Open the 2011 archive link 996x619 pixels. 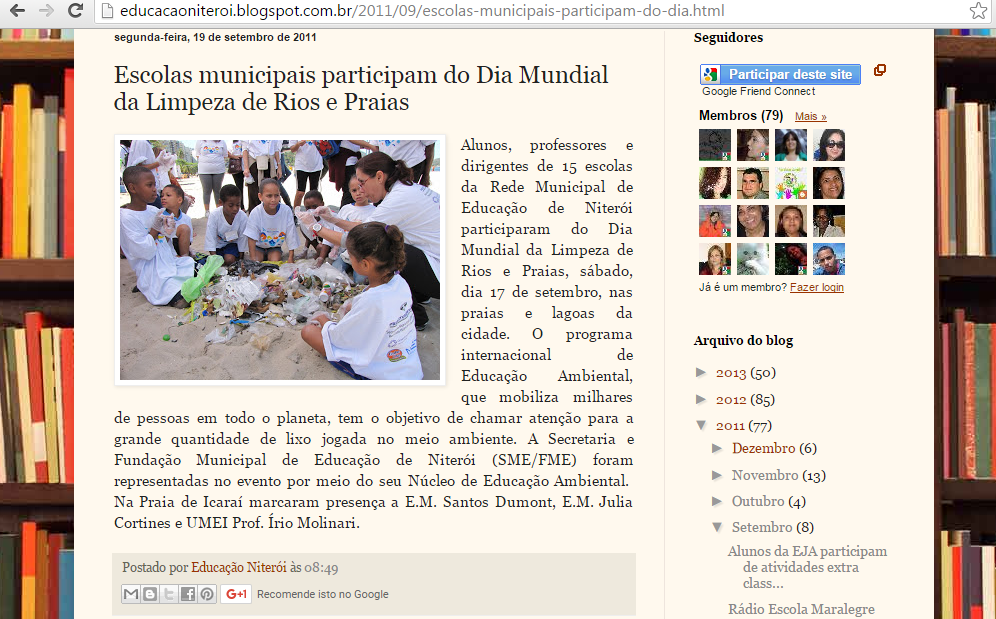pos(729,426)
